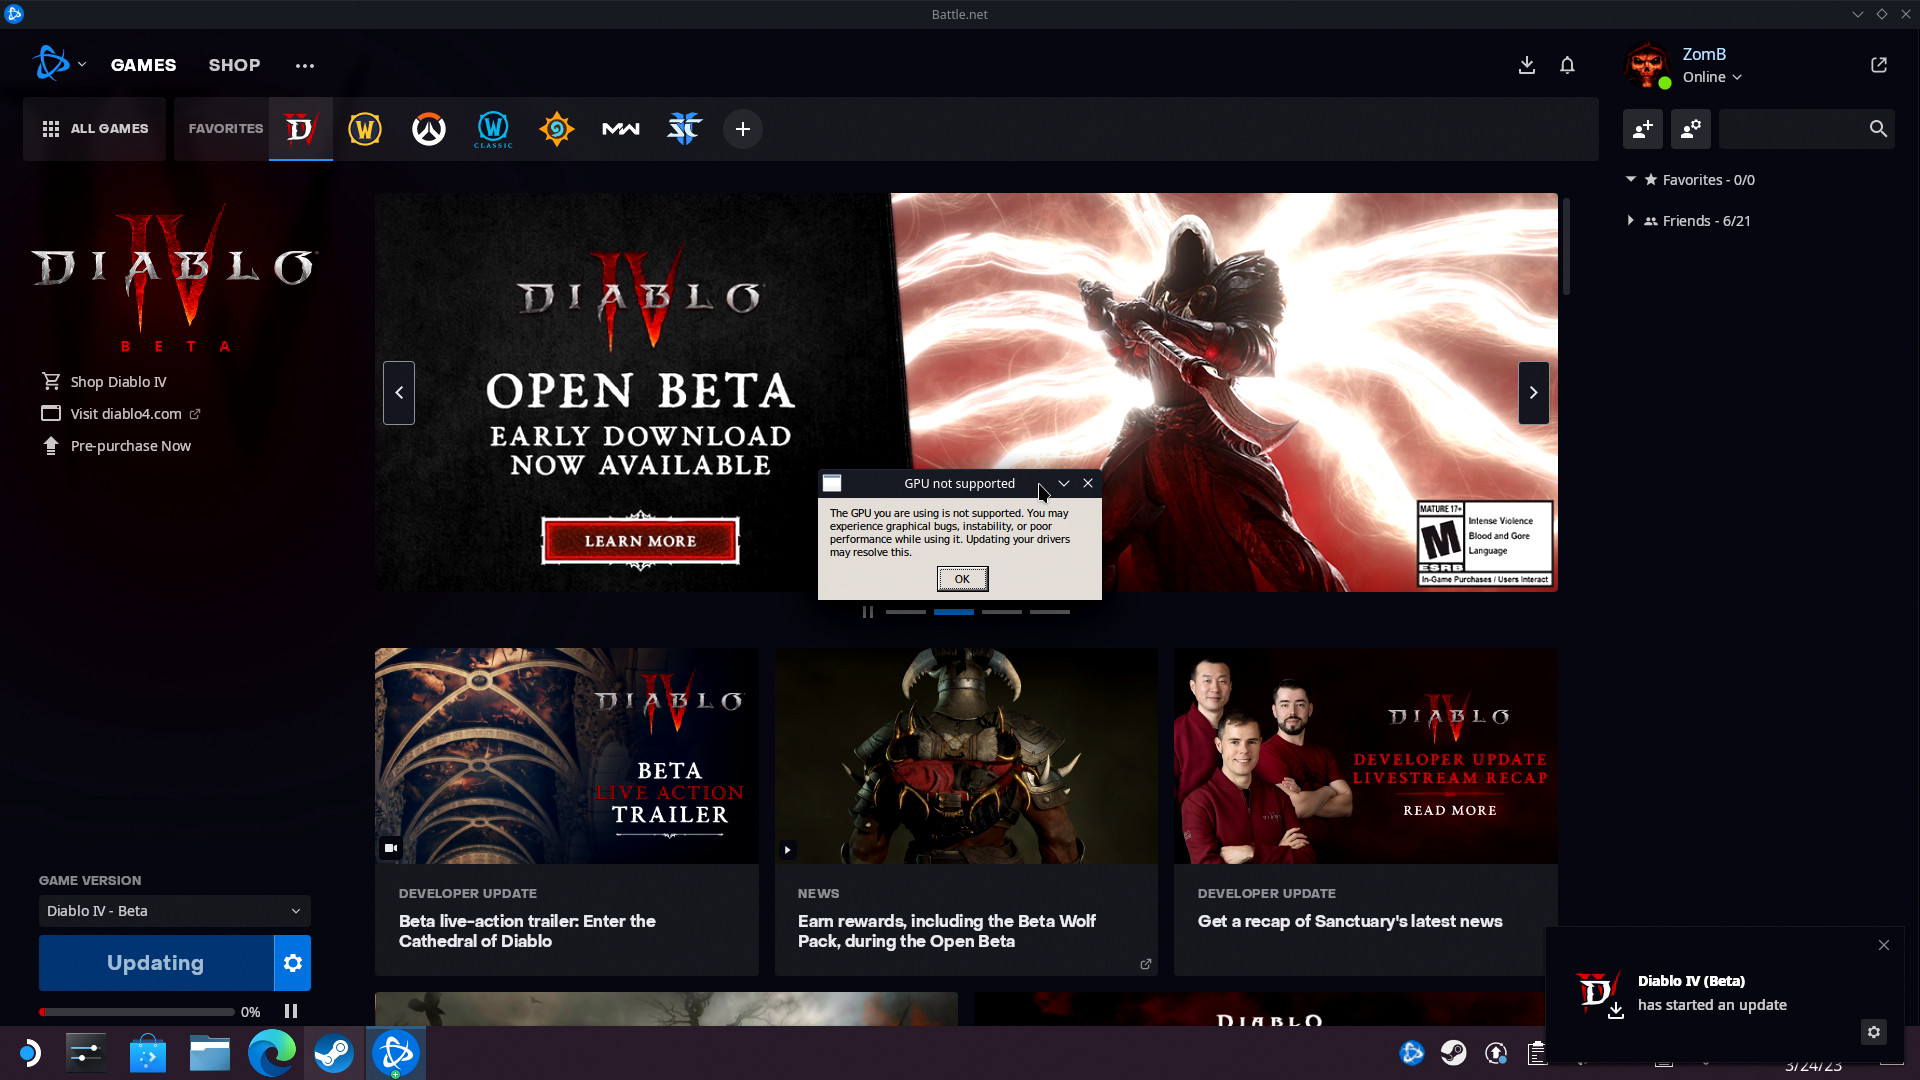Screen dimensions: 1920x1080
Task: Open the system settings taskbar icon
Action: click(86, 1053)
